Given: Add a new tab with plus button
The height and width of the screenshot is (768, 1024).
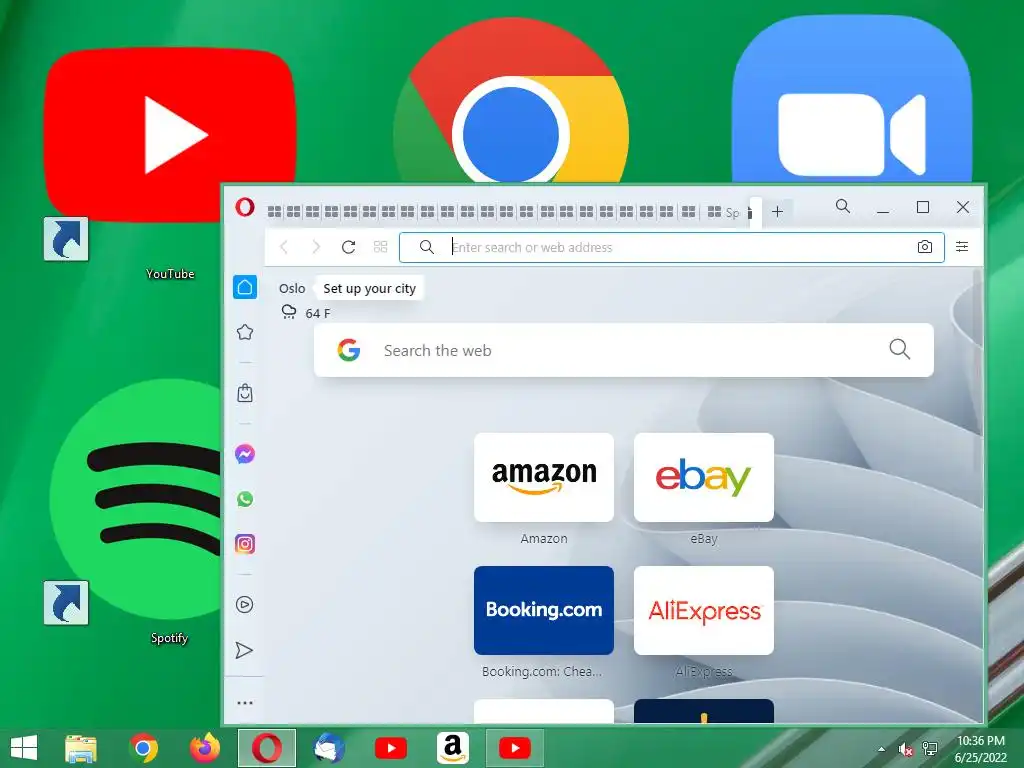Looking at the screenshot, I should pyautogui.click(x=777, y=212).
